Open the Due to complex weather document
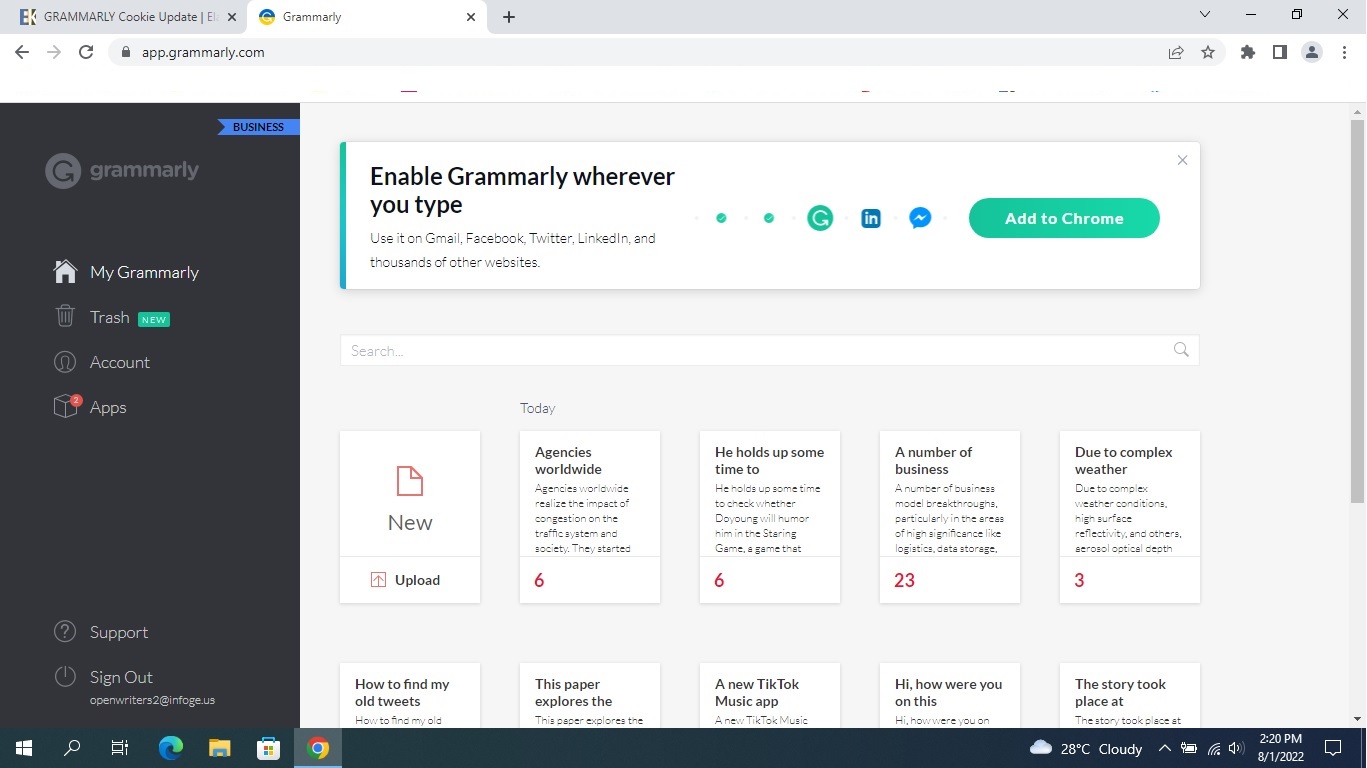 point(1130,517)
